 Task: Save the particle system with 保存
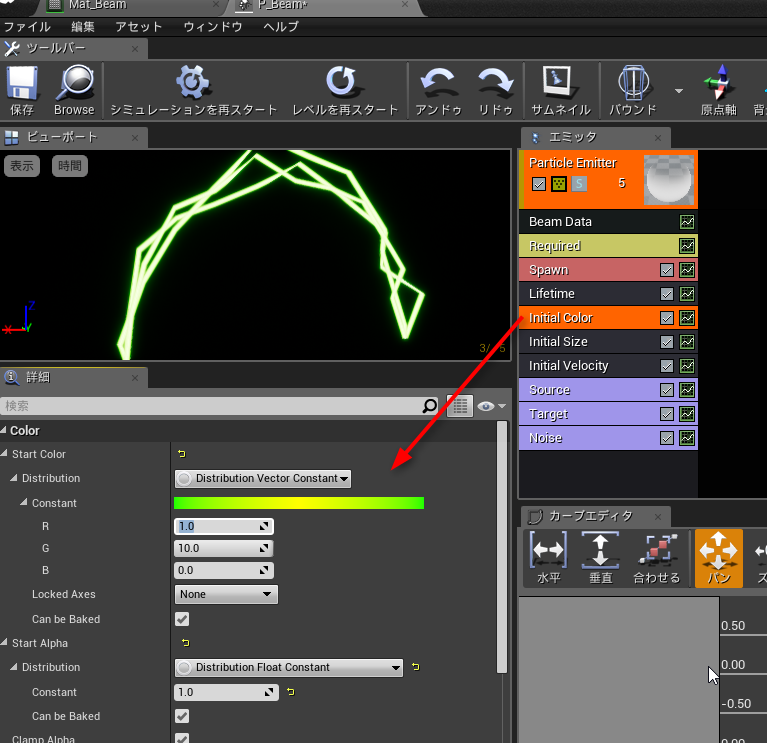pos(22,90)
